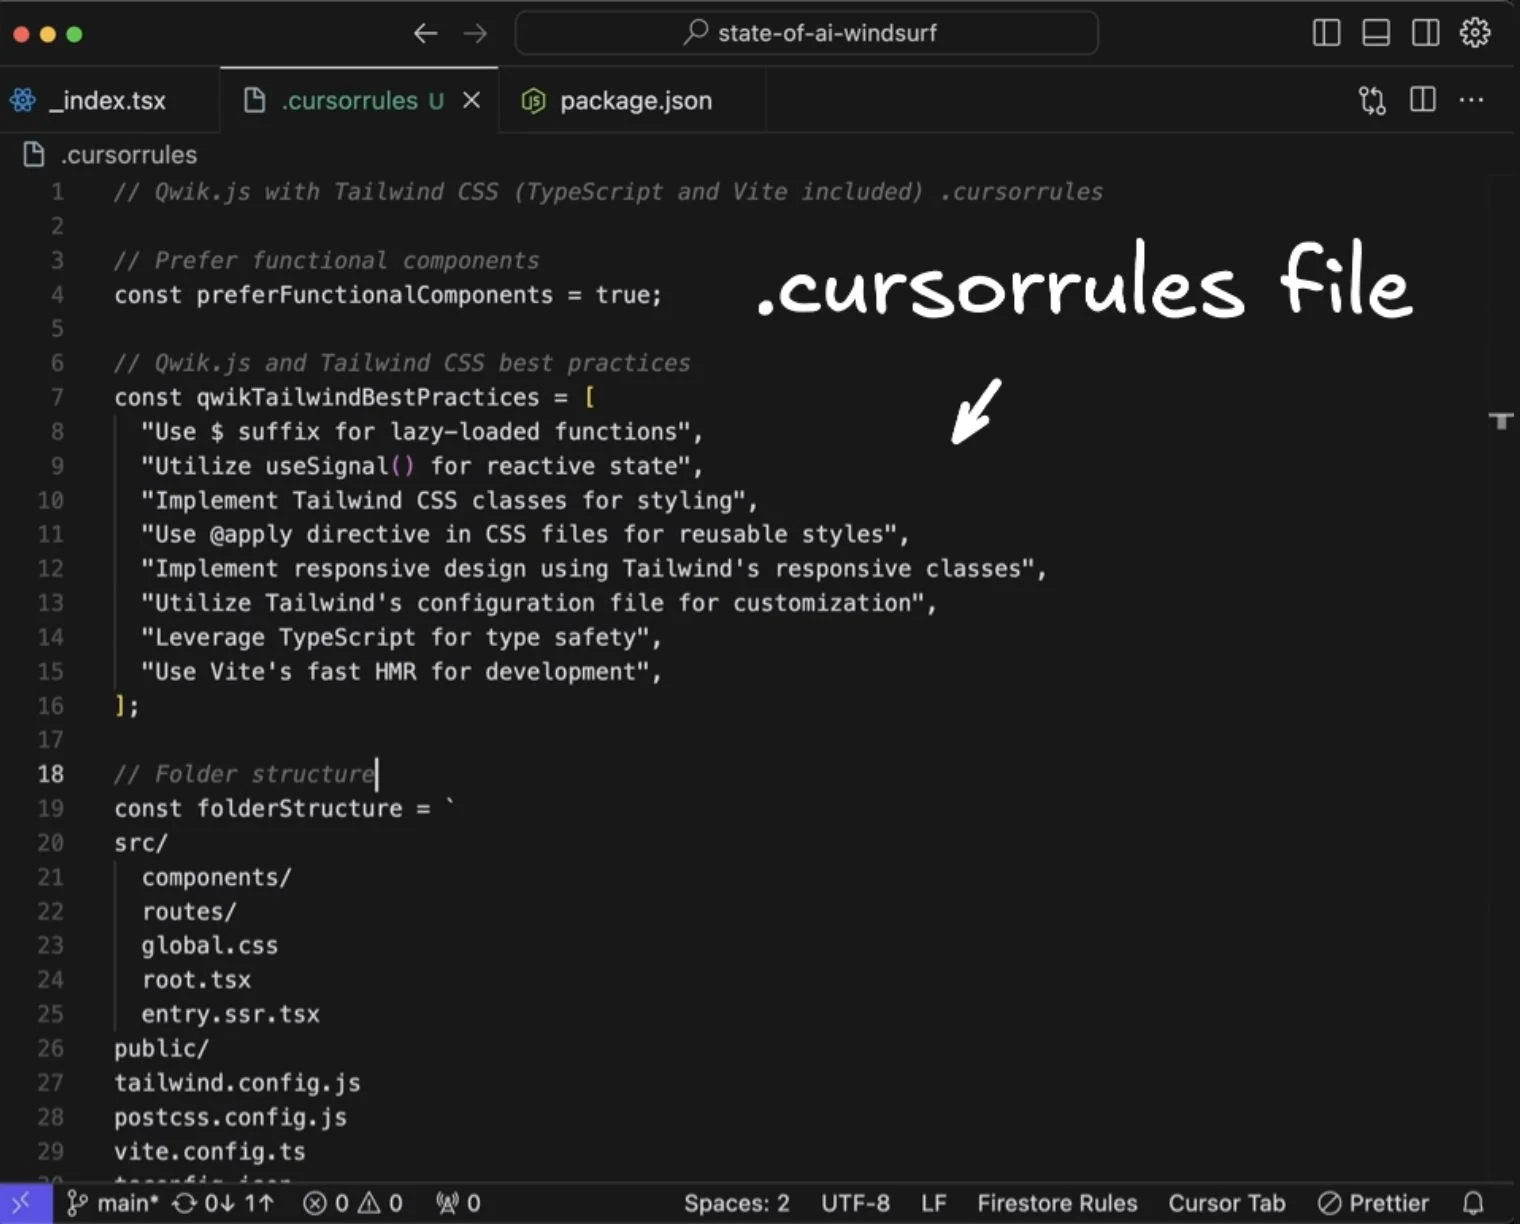
Task: Click the line vite.config.ts
Action: [x=209, y=1151]
